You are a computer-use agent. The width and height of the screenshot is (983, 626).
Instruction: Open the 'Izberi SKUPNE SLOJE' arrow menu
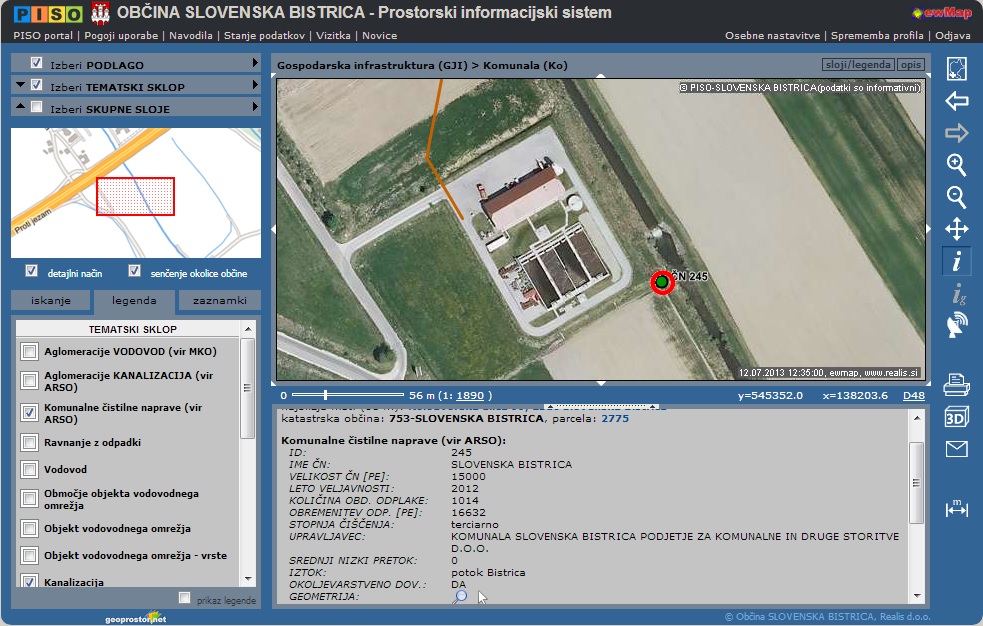coord(256,108)
